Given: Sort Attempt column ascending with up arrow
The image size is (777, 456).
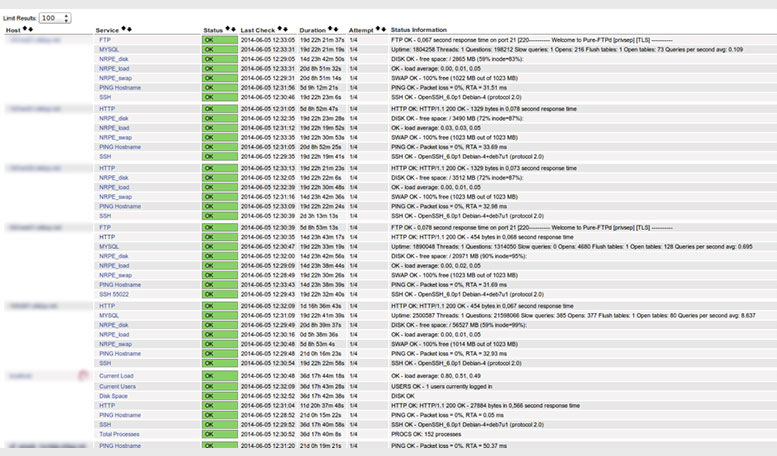Looking at the screenshot, I should tap(376, 30).
